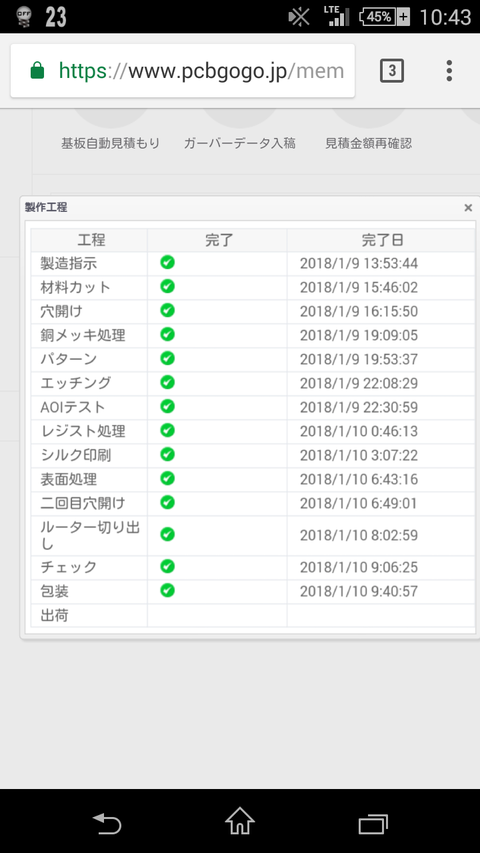The image size is (480, 853).
Task: Select the AOIテスト process row label
Action: pyautogui.click(x=73, y=407)
